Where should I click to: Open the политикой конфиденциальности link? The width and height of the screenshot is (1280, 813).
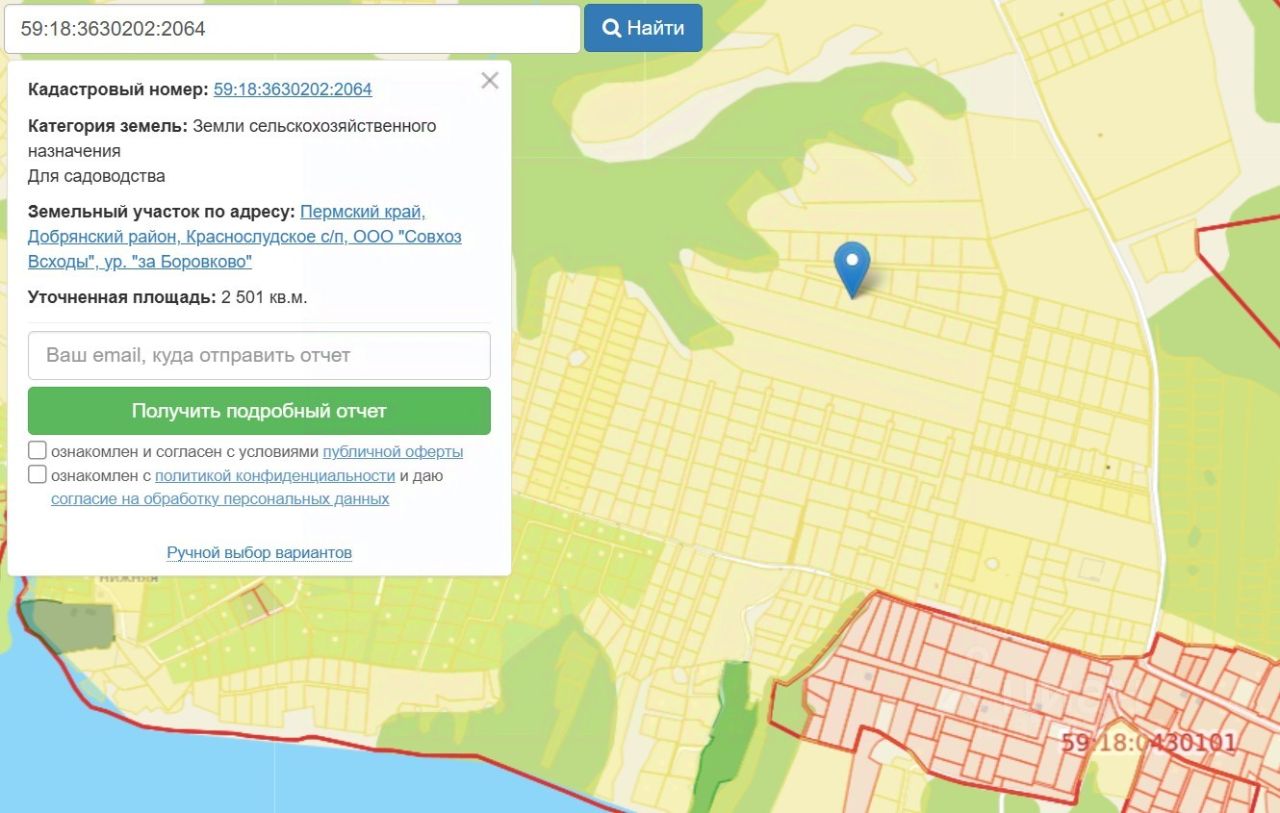click(x=275, y=475)
